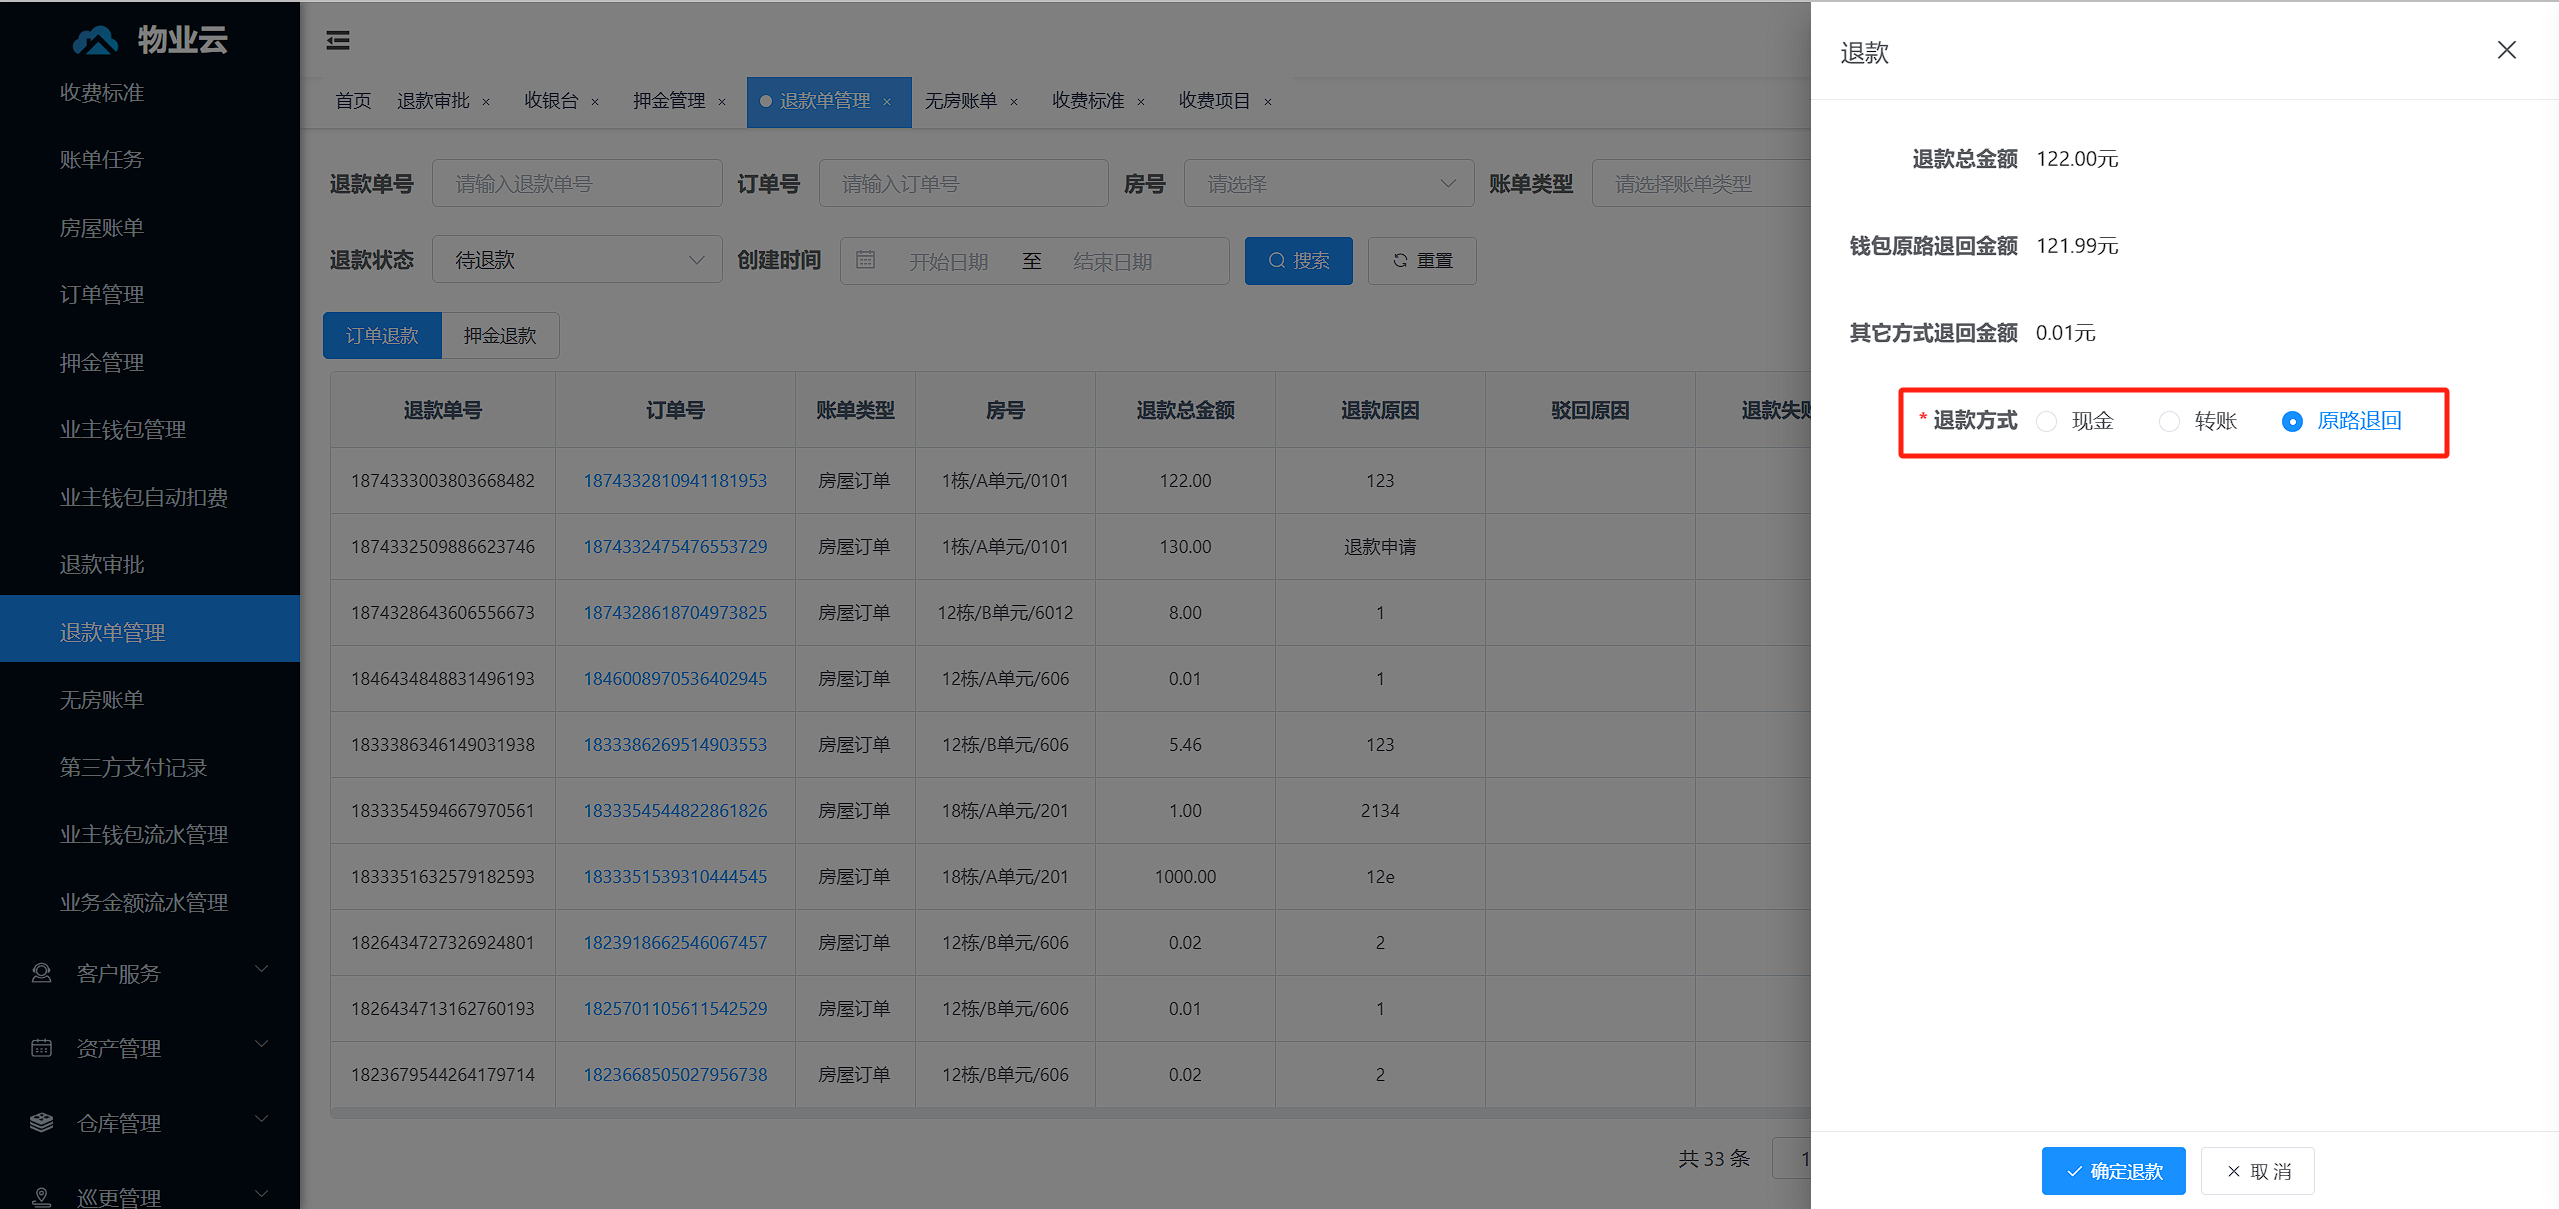
Task: Close the refund drawer X icon
Action: (2506, 50)
